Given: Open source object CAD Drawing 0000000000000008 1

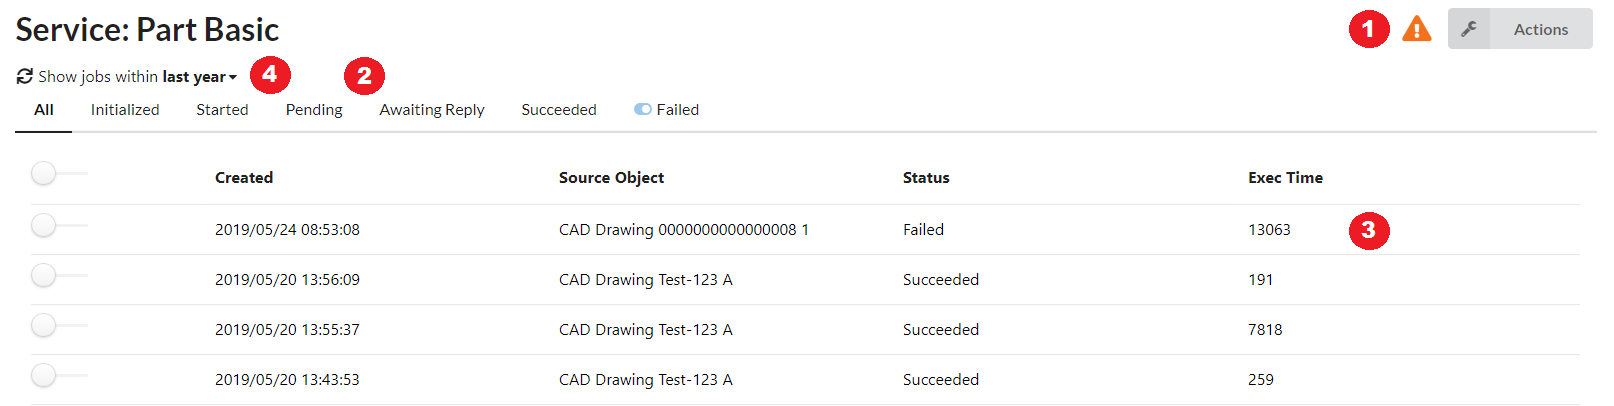Looking at the screenshot, I should (x=684, y=230).
